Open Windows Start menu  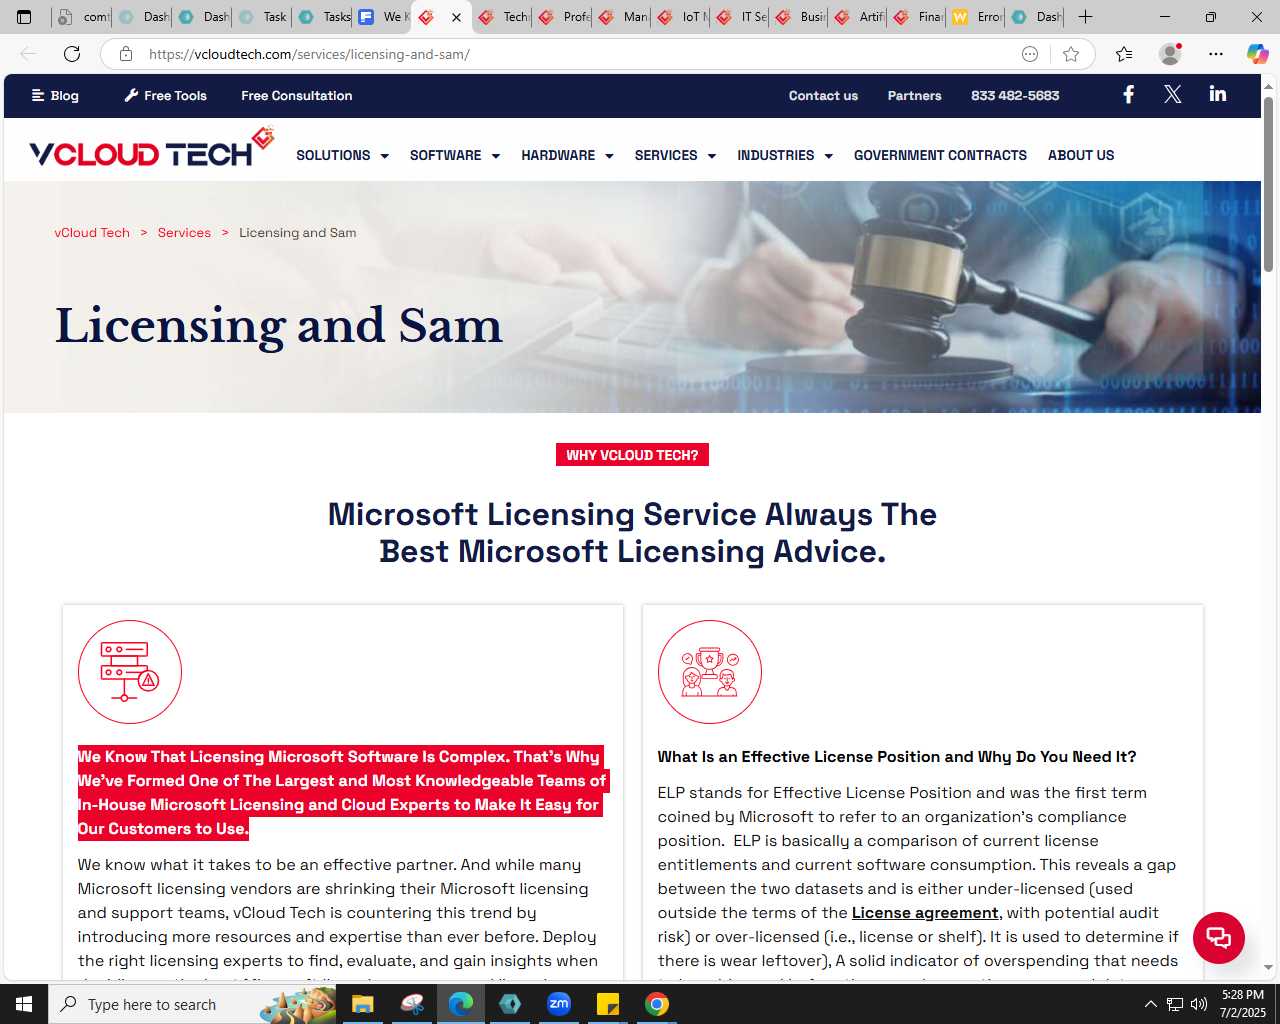pyautogui.click(x=24, y=1004)
